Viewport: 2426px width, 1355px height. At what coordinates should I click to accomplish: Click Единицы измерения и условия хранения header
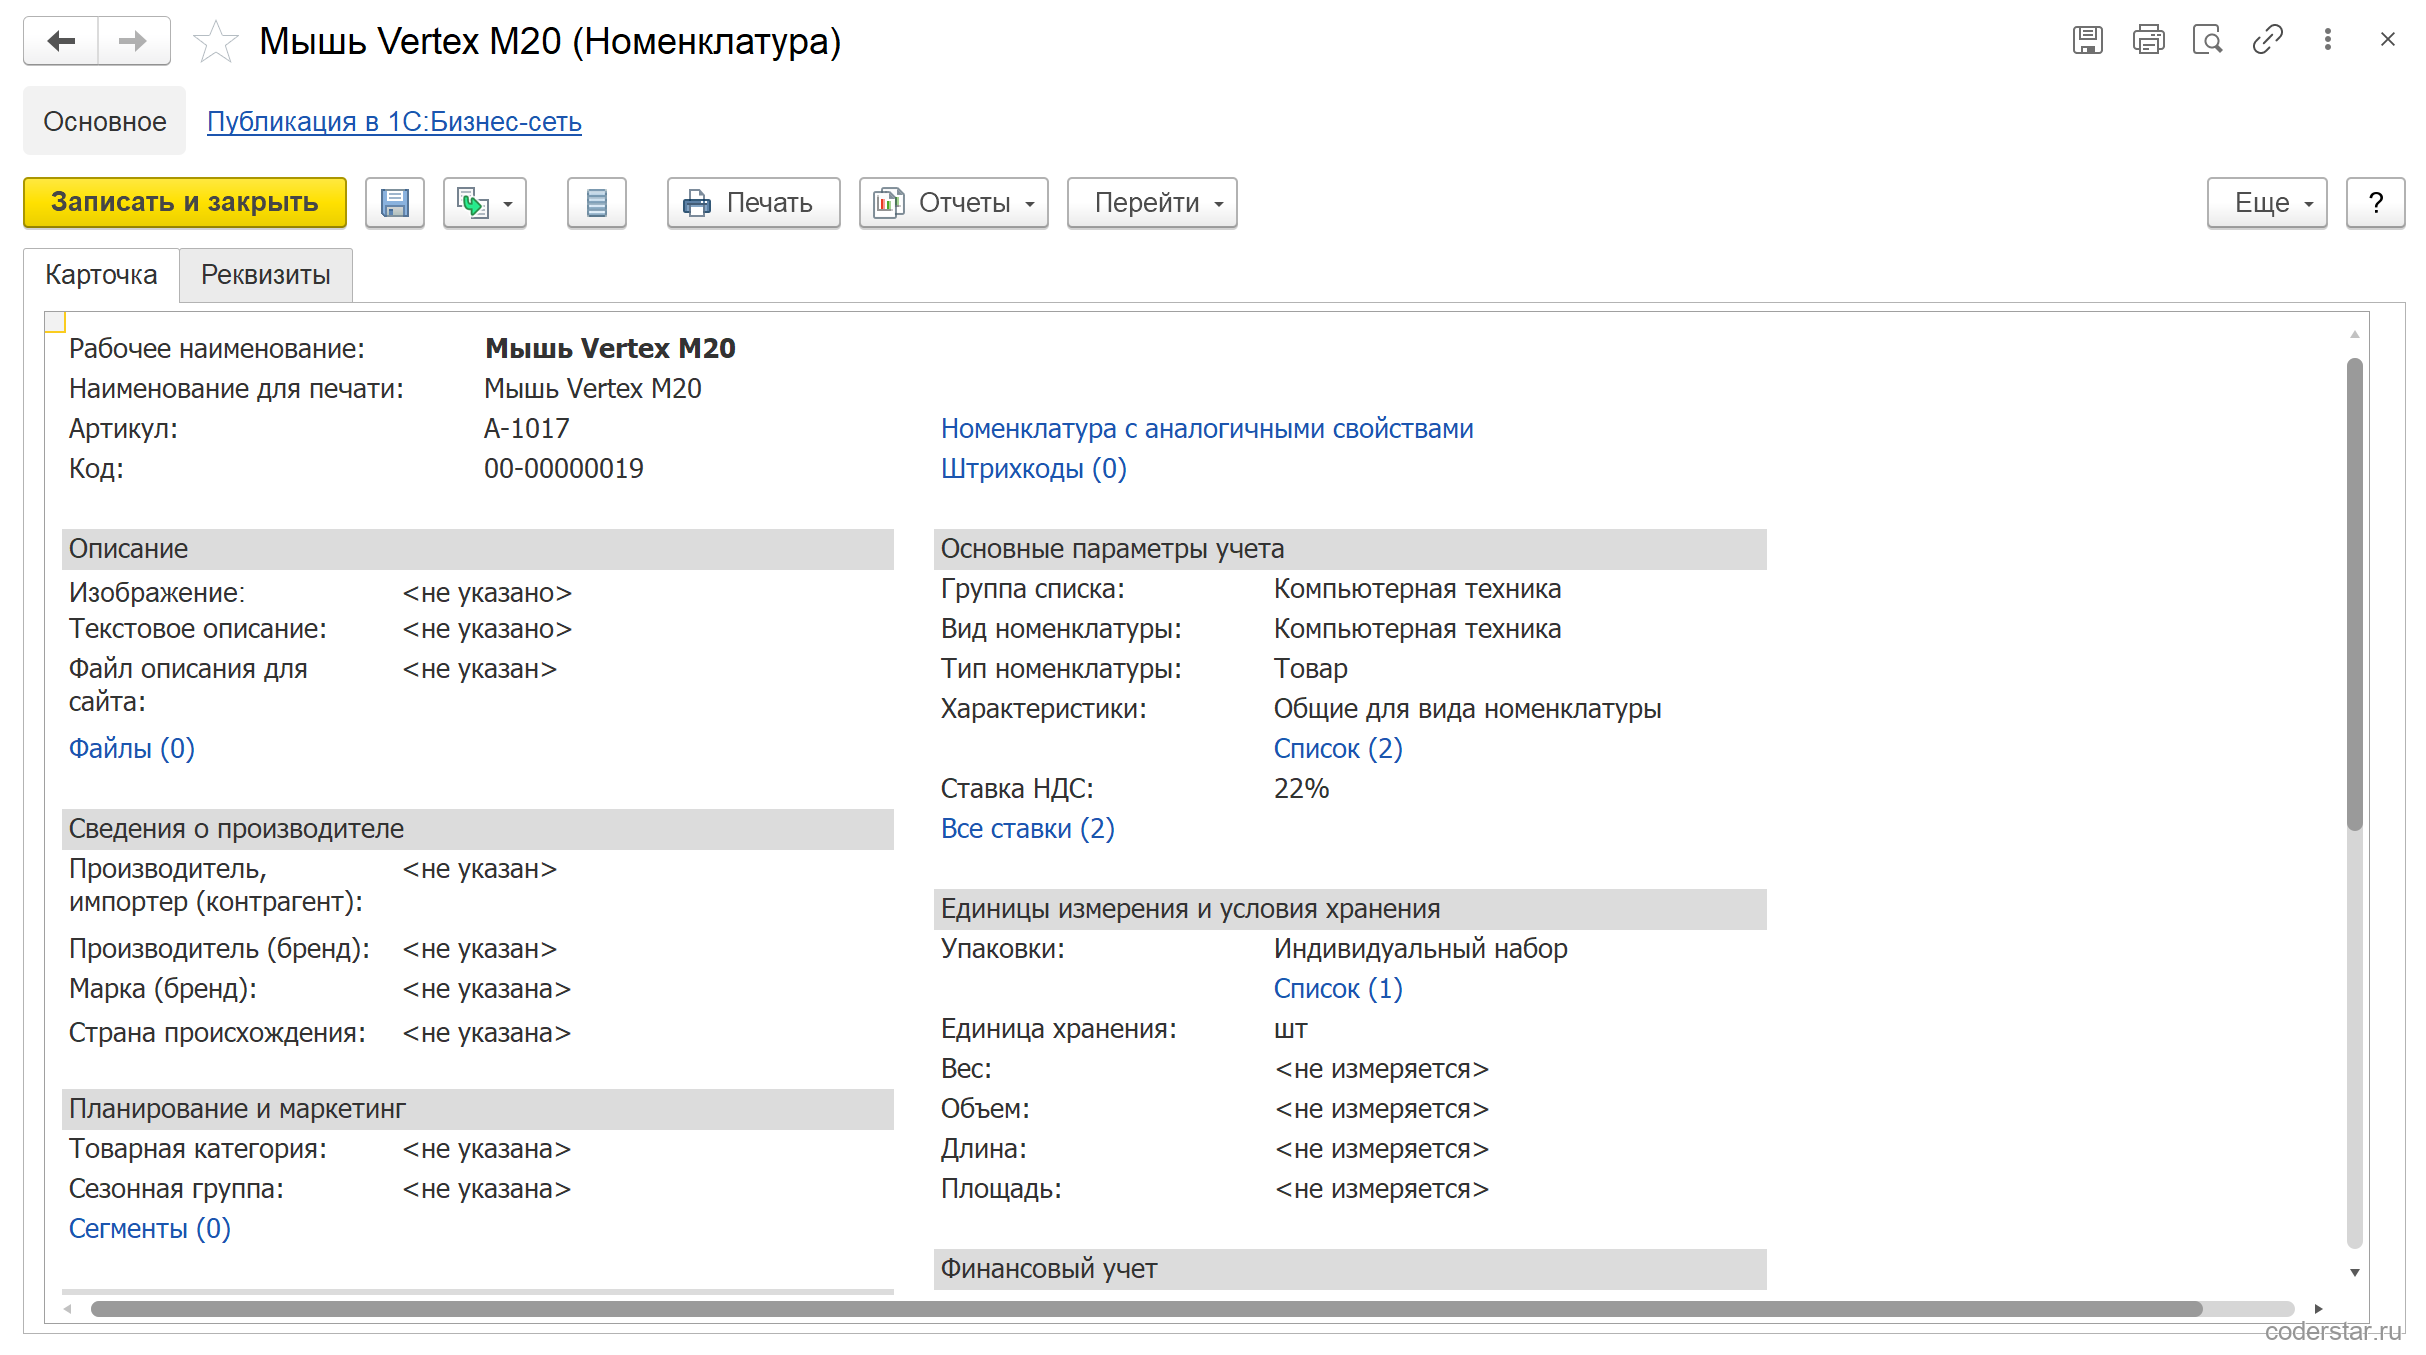[x=1350, y=909]
